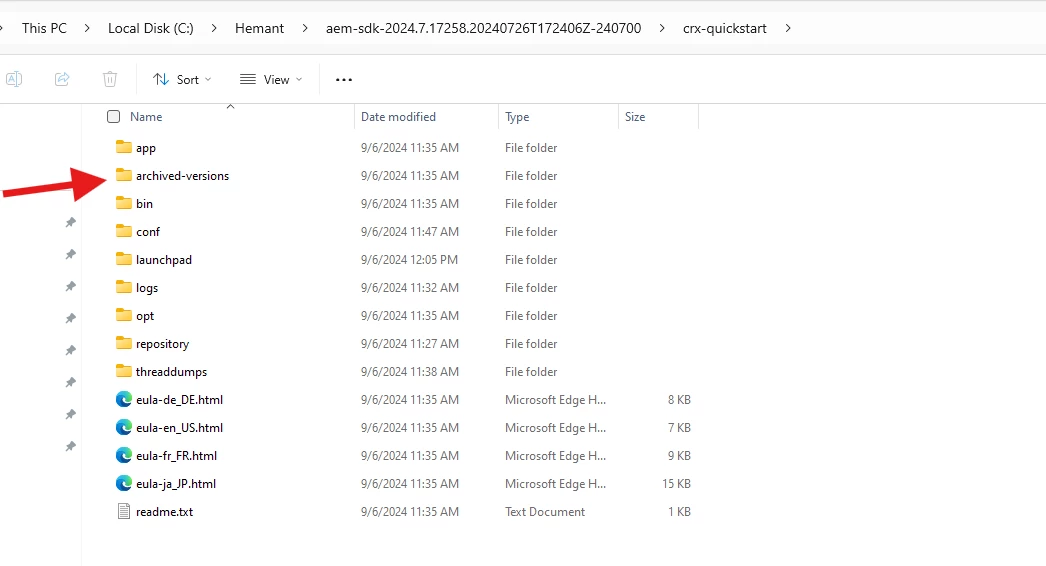
Task: Click the pin icon beside eula-de_DE row
Action: (70, 414)
